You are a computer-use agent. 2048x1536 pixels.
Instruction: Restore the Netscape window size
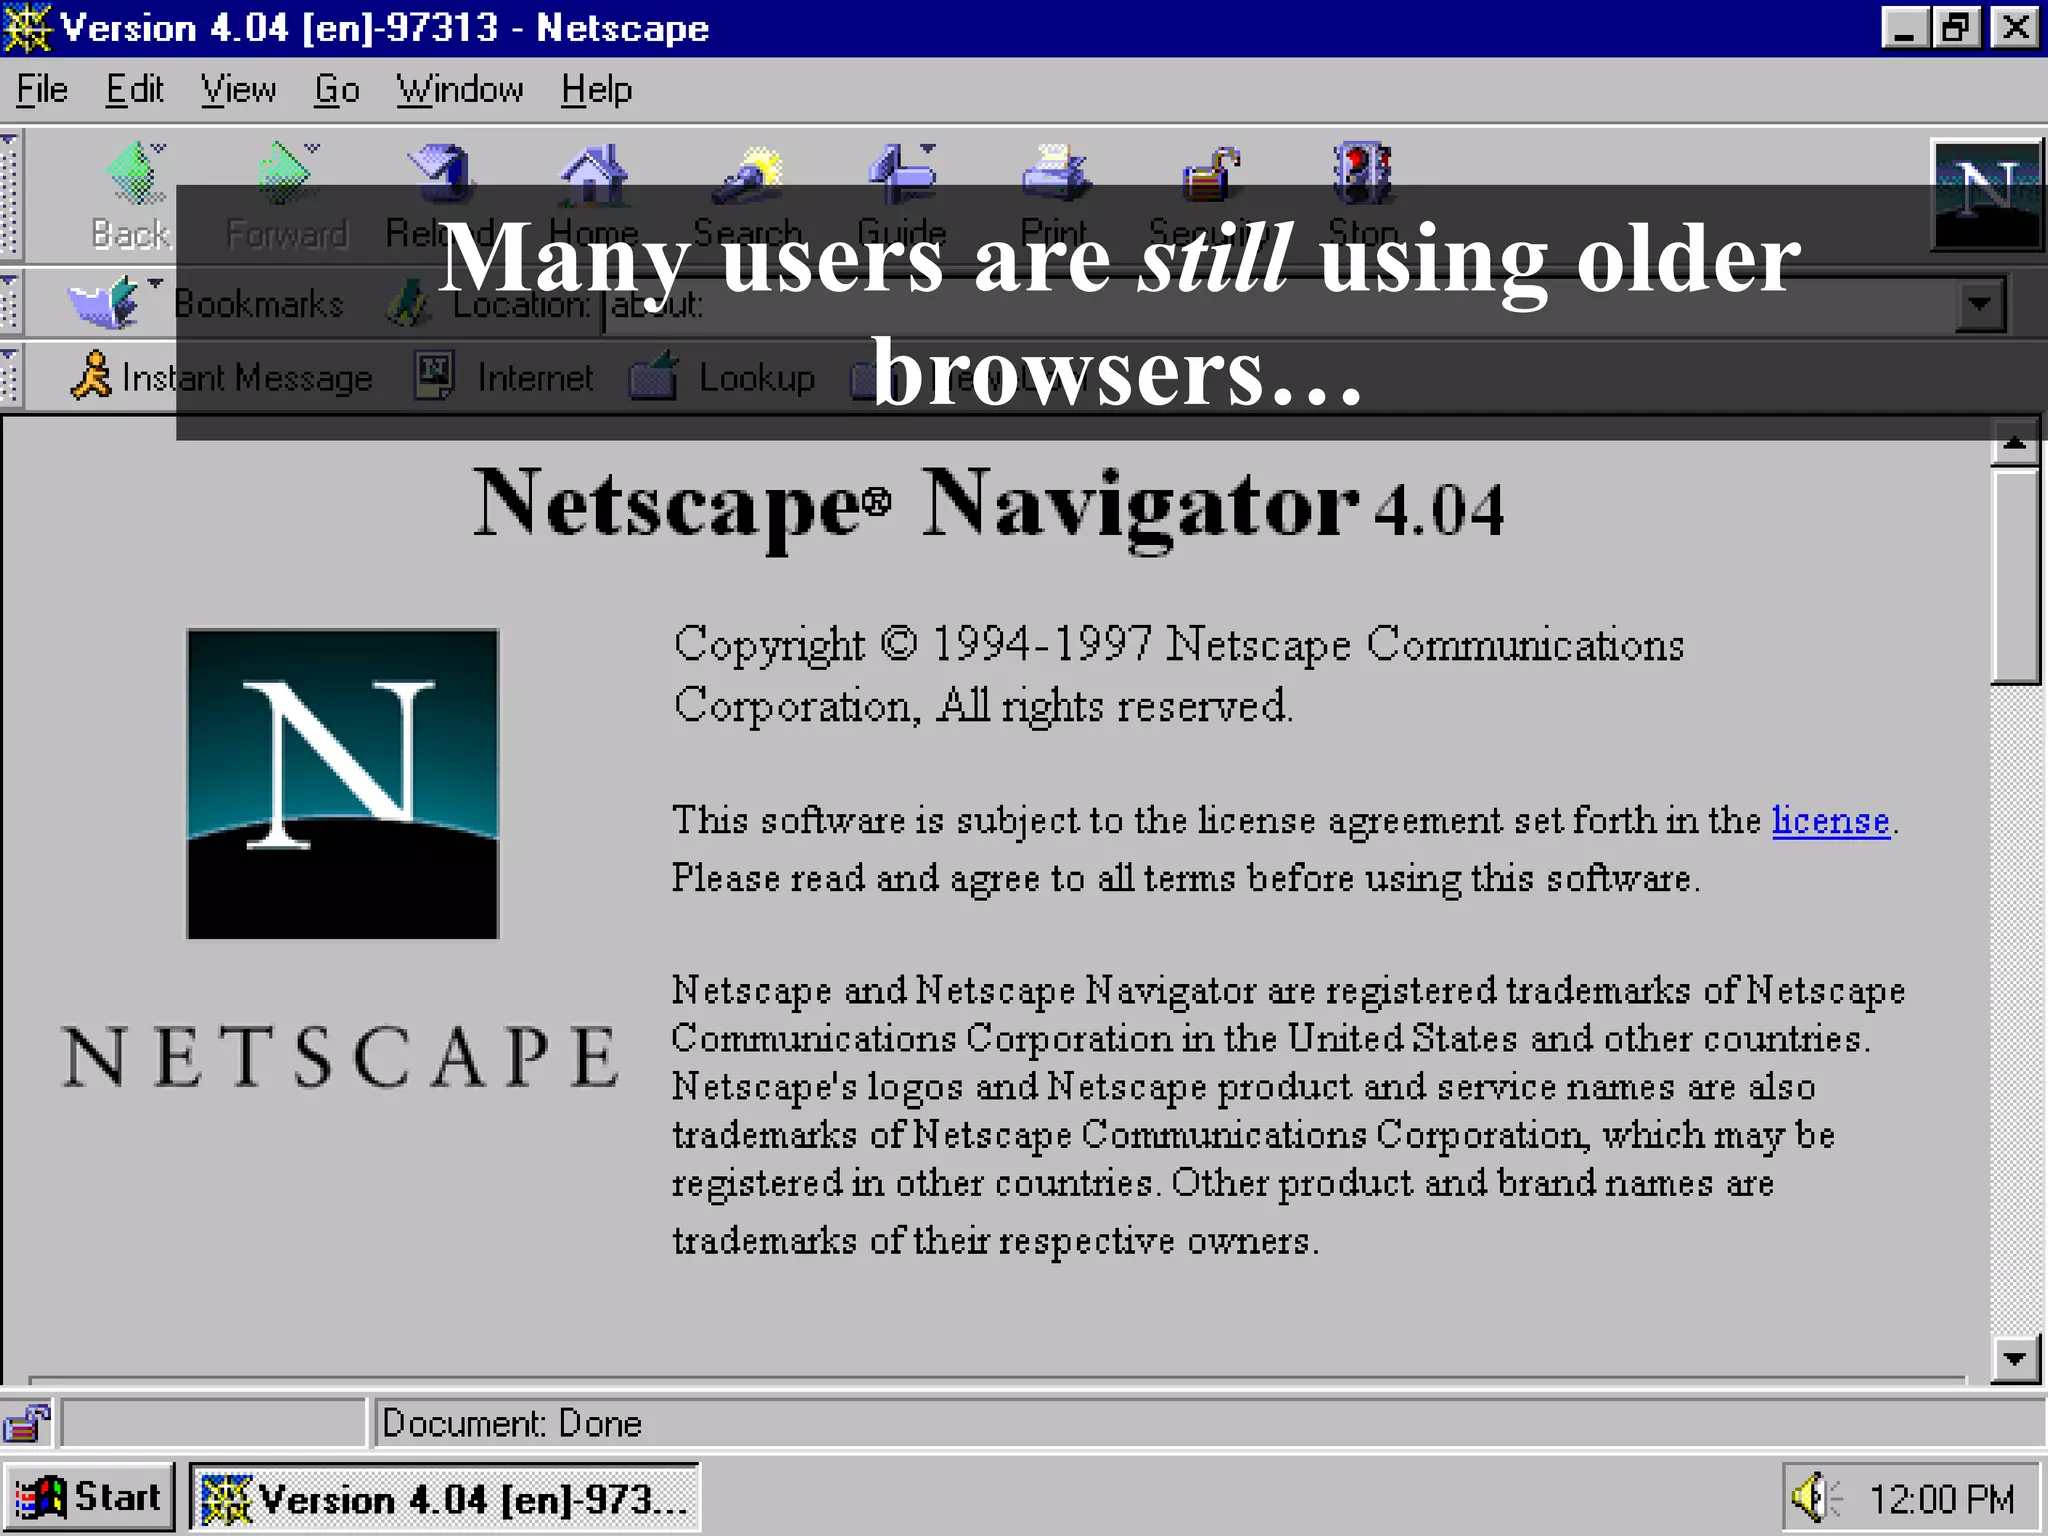(1956, 28)
